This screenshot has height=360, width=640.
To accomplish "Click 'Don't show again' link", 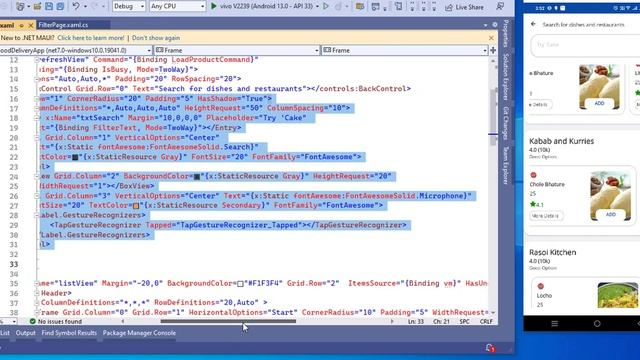I will (x=156, y=38).
